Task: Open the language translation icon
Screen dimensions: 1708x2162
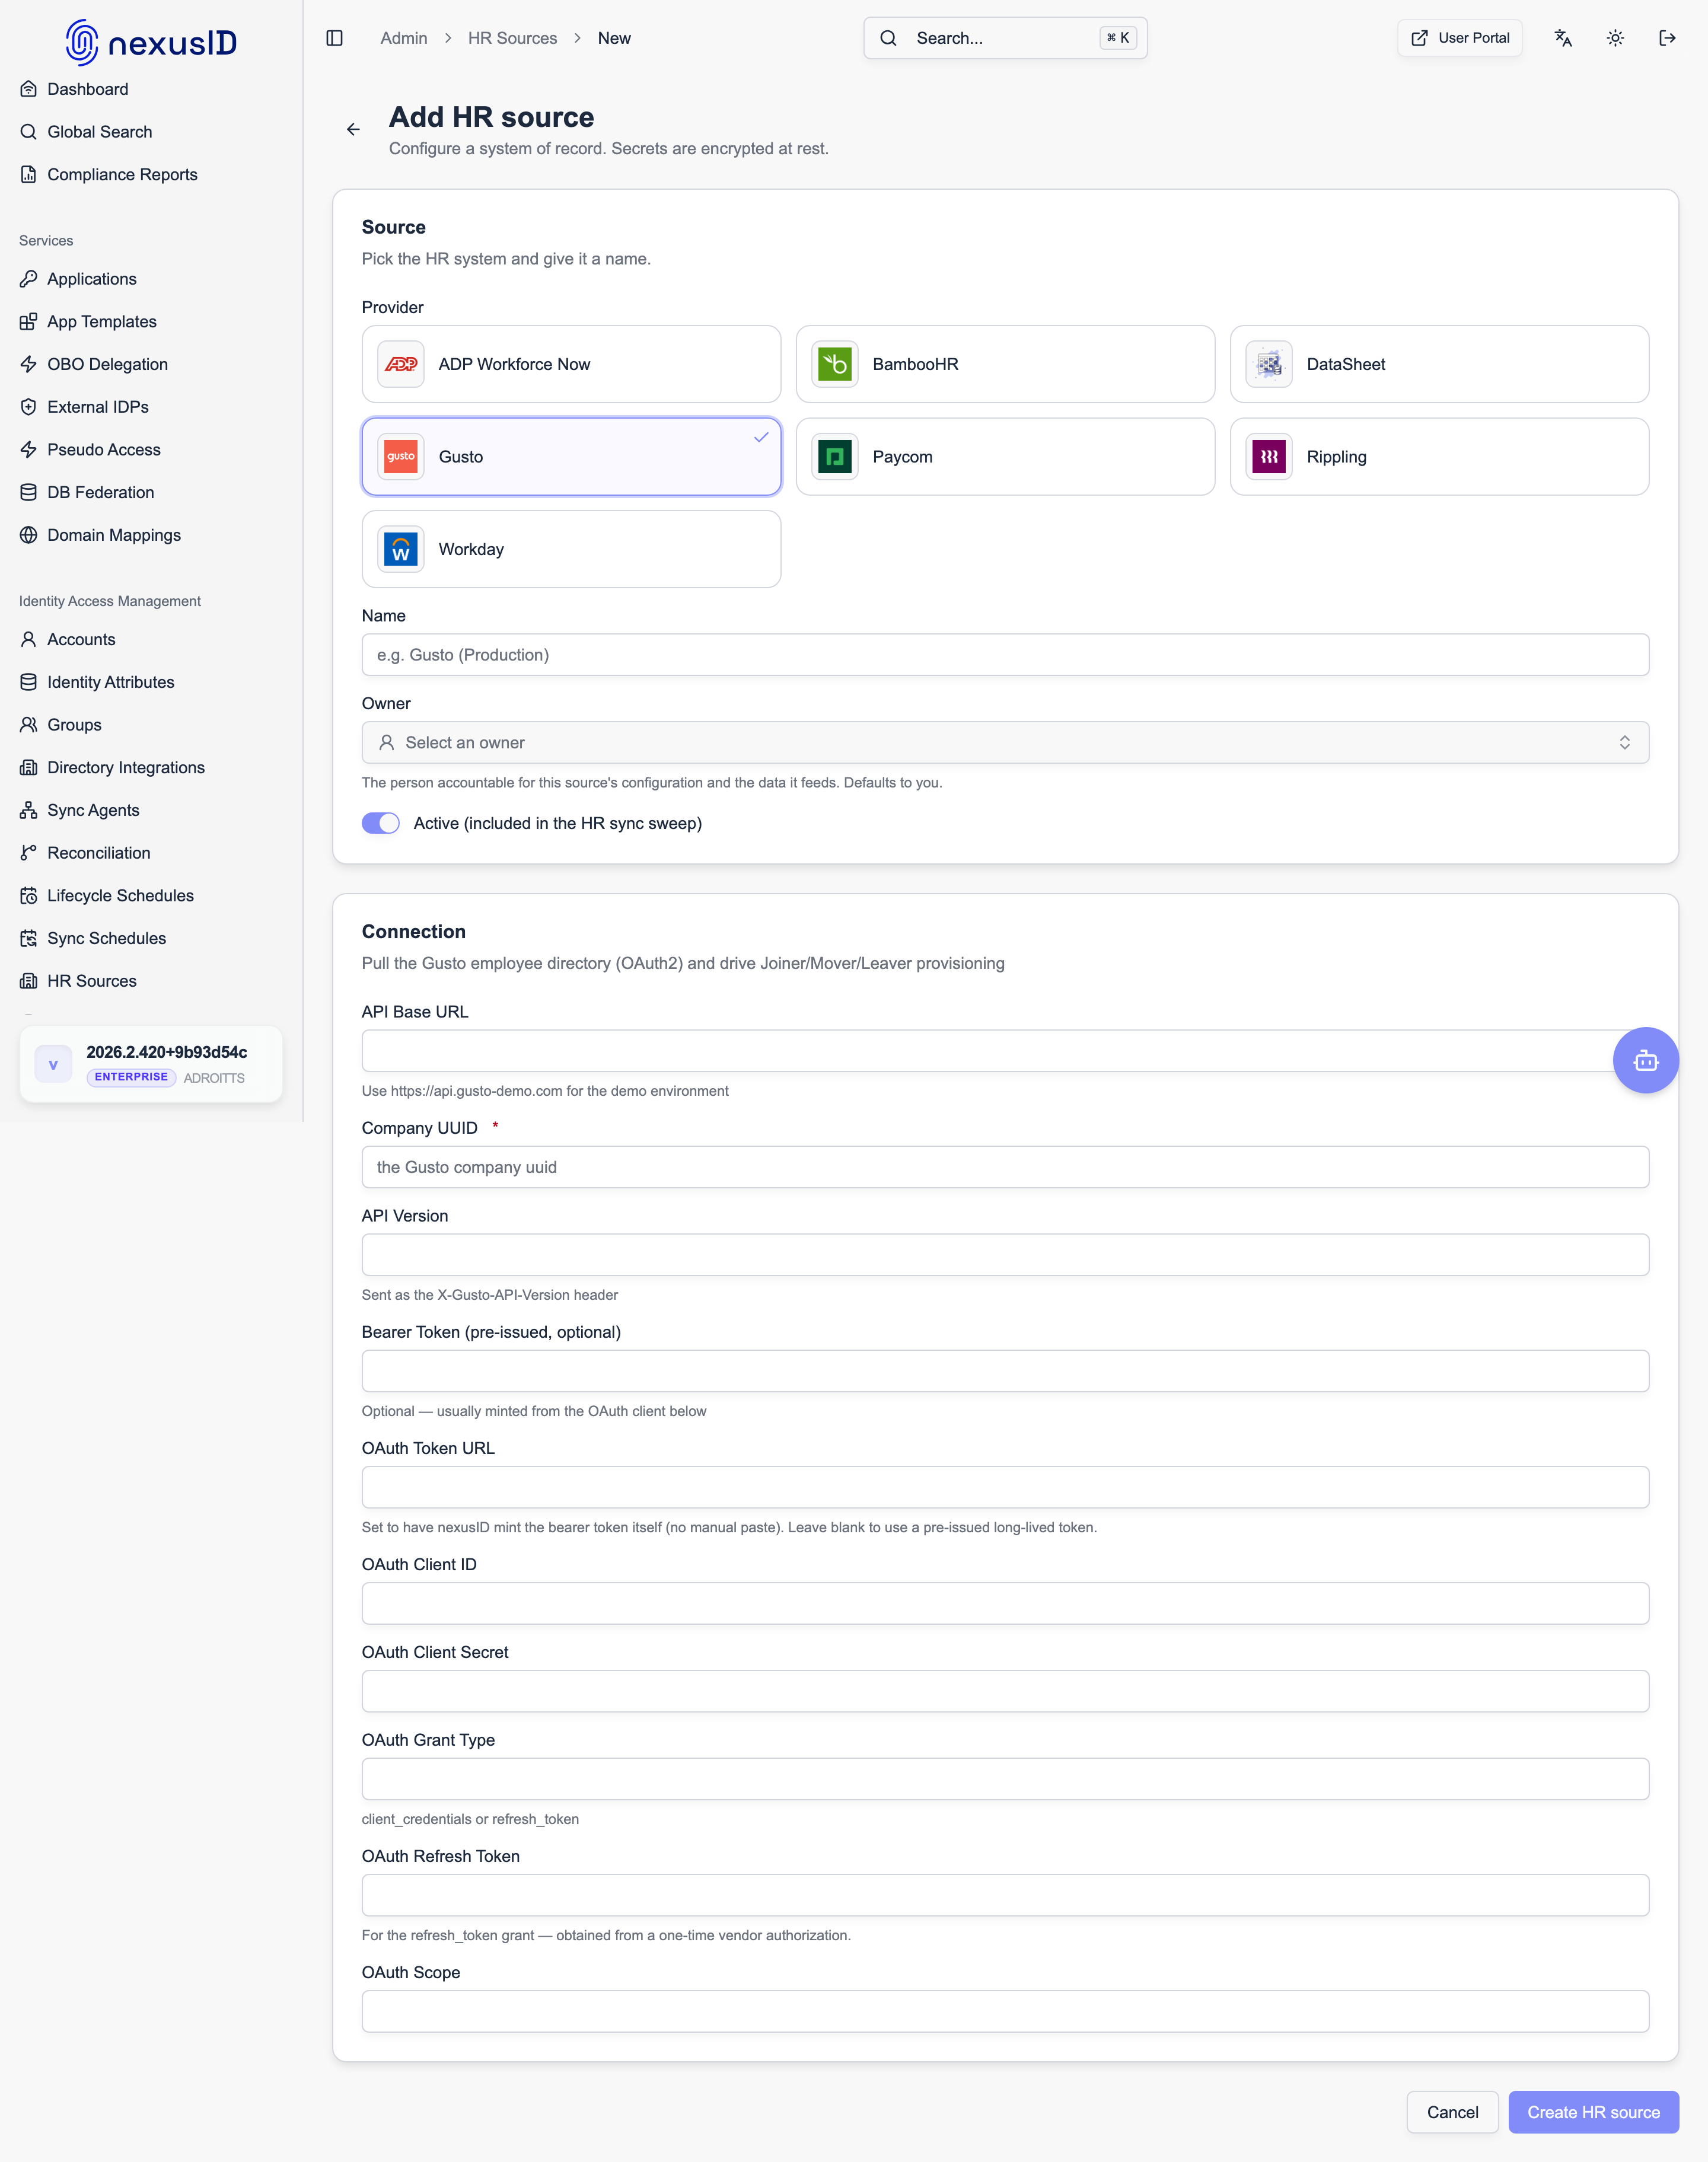Action: (x=1563, y=38)
